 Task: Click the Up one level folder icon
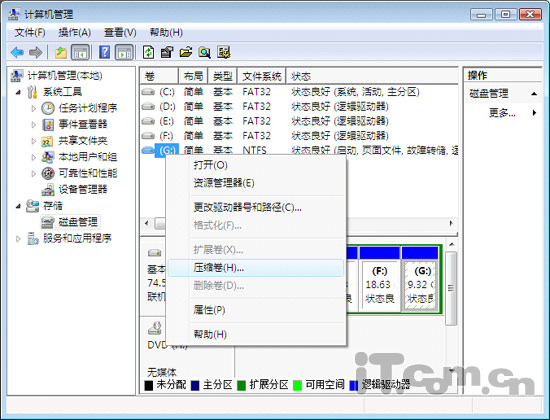coord(61,53)
